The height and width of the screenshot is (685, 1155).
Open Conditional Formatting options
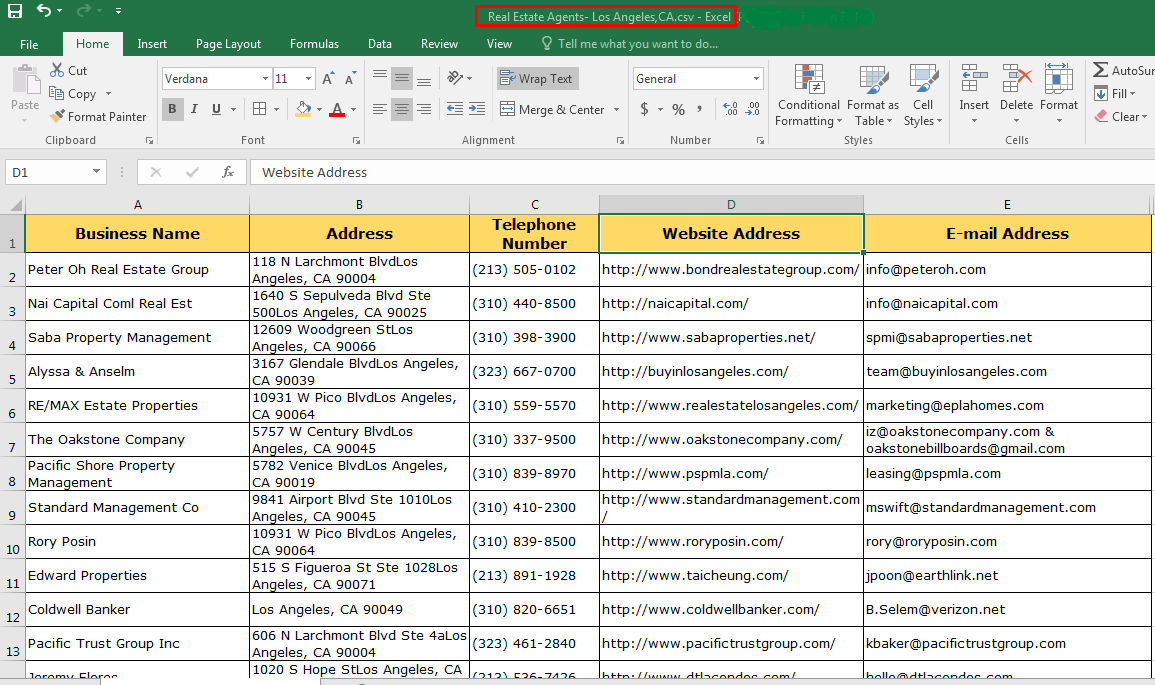(808, 95)
